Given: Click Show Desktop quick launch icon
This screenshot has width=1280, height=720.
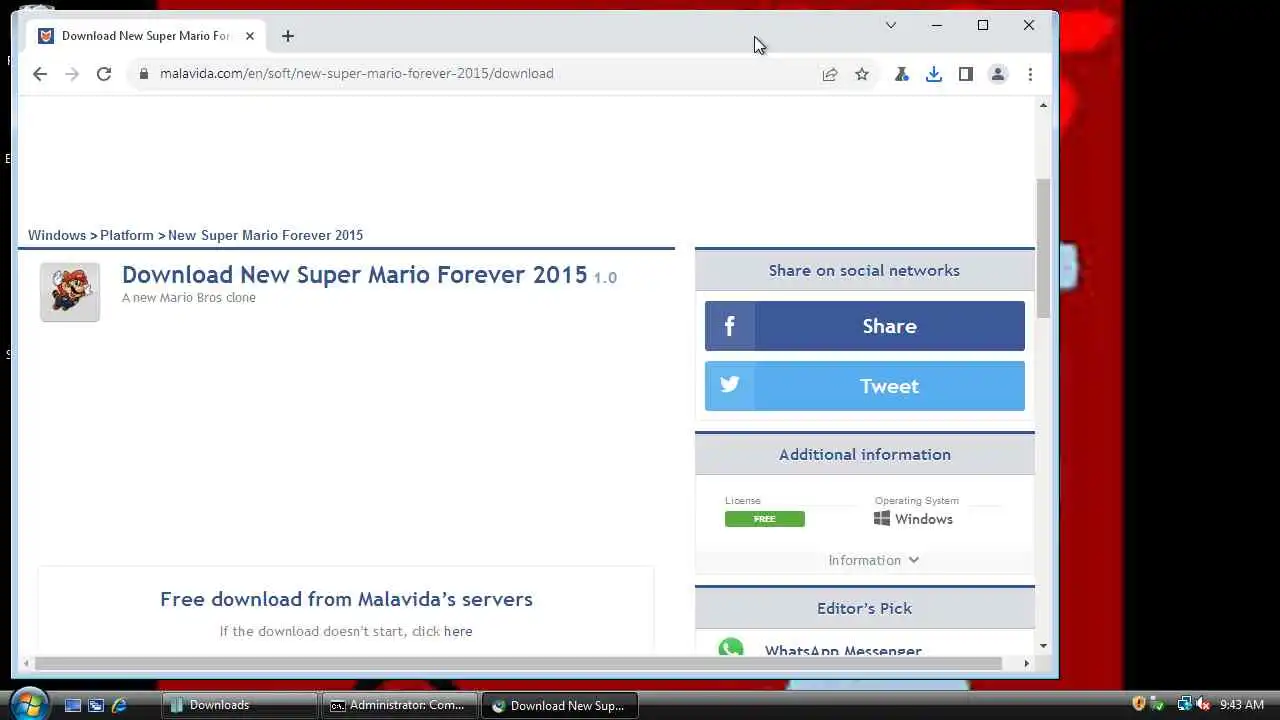Looking at the screenshot, I should coord(73,705).
